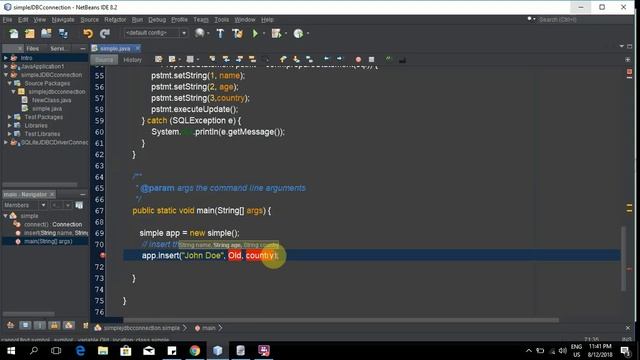Open the File menu

point(7,20)
